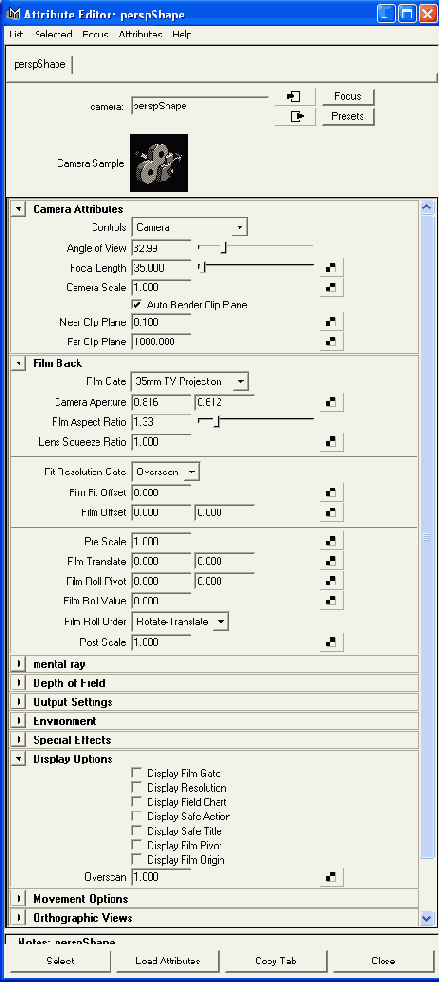439x982 pixels.
Task: Disable the Auto Render Clip Plane checkbox
Action: tap(137, 304)
